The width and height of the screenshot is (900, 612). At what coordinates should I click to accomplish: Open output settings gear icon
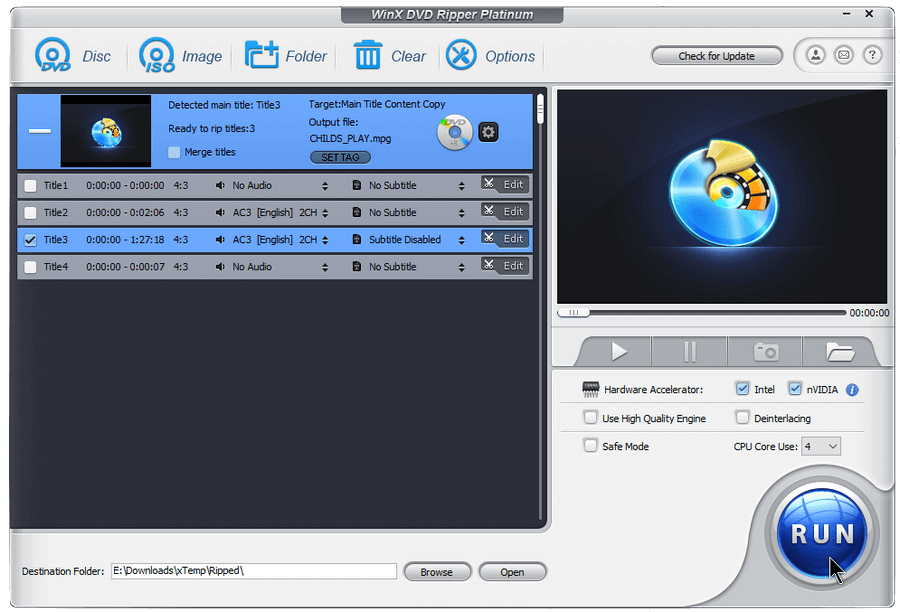click(488, 132)
